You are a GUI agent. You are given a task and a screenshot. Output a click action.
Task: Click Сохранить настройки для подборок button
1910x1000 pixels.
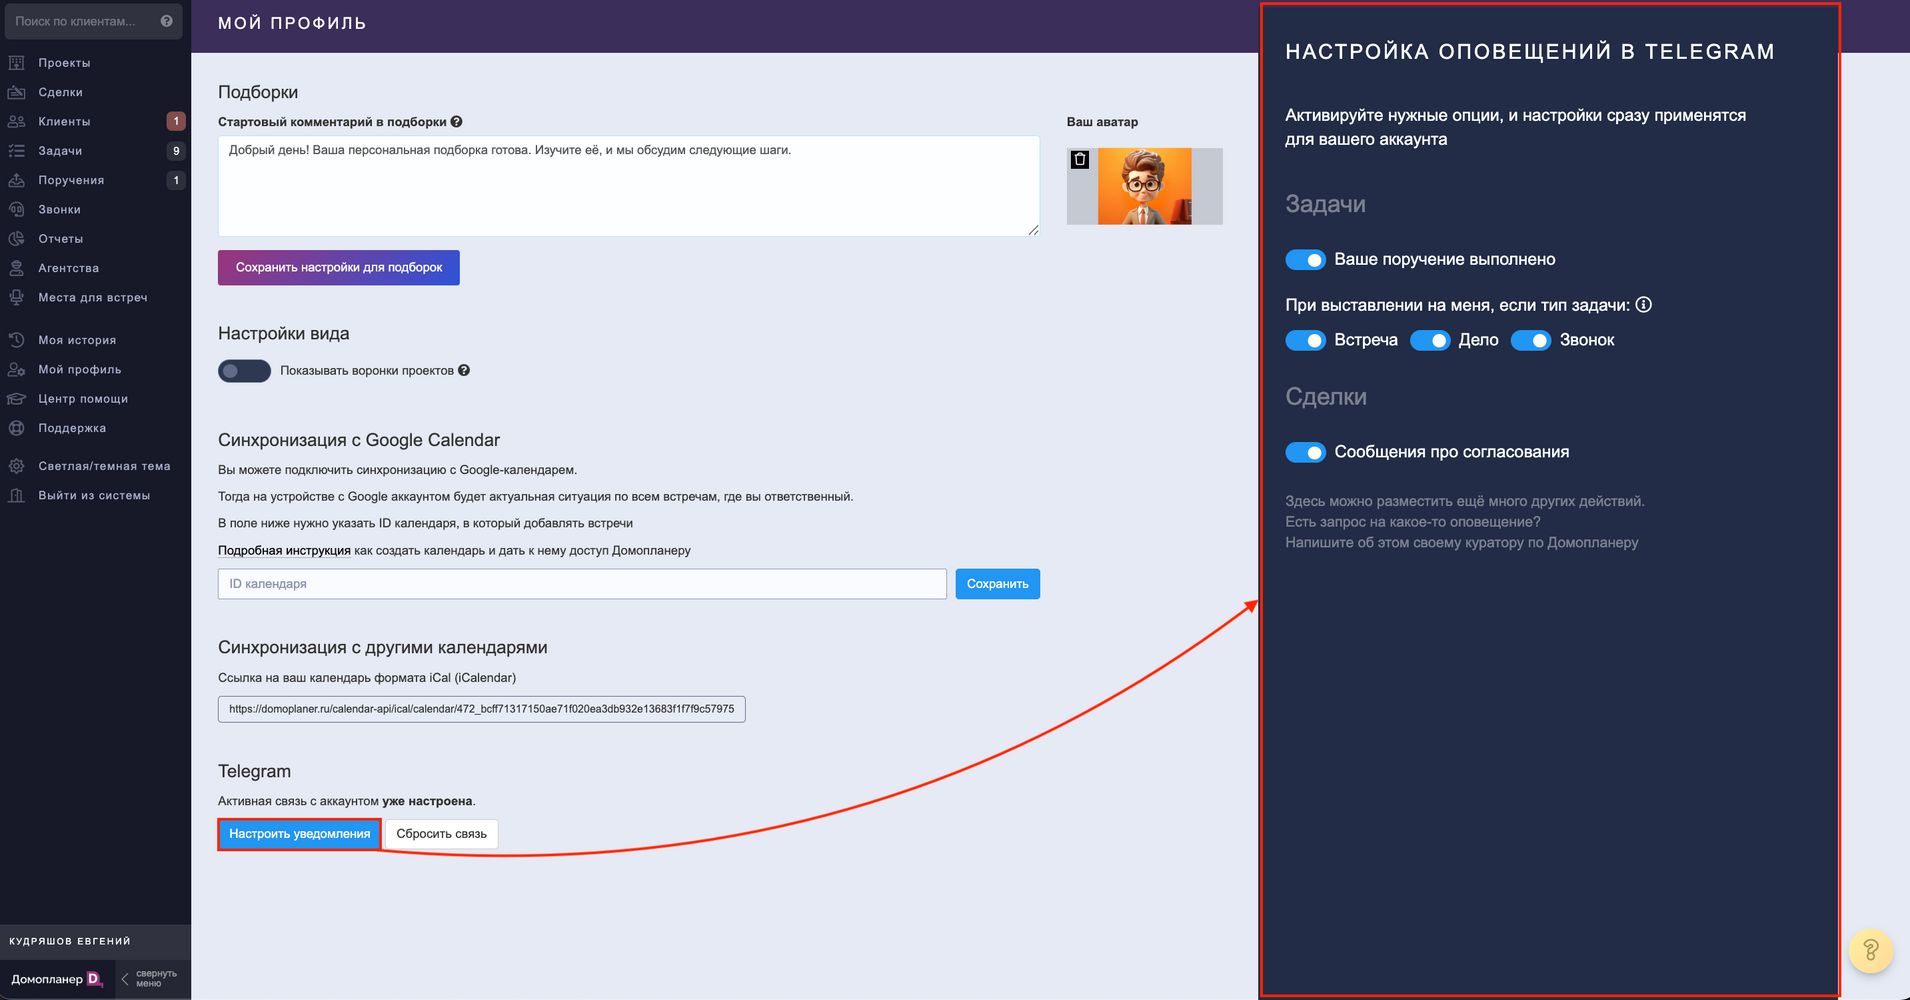point(339,268)
